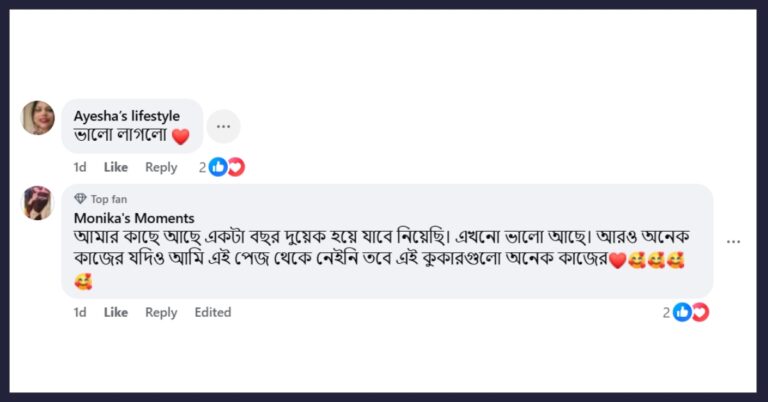
Task: Click the Top fan diamond badge icon
Action: coord(80,199)
